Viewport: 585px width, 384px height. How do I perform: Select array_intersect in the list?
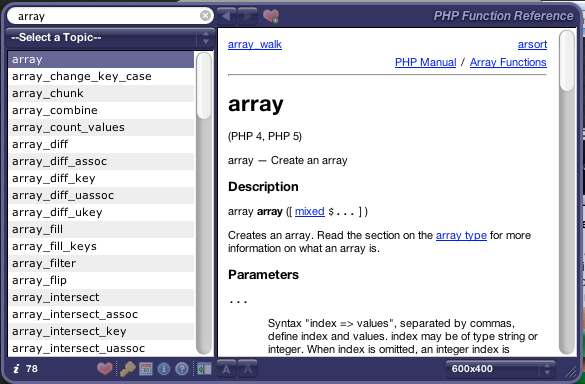101,297
